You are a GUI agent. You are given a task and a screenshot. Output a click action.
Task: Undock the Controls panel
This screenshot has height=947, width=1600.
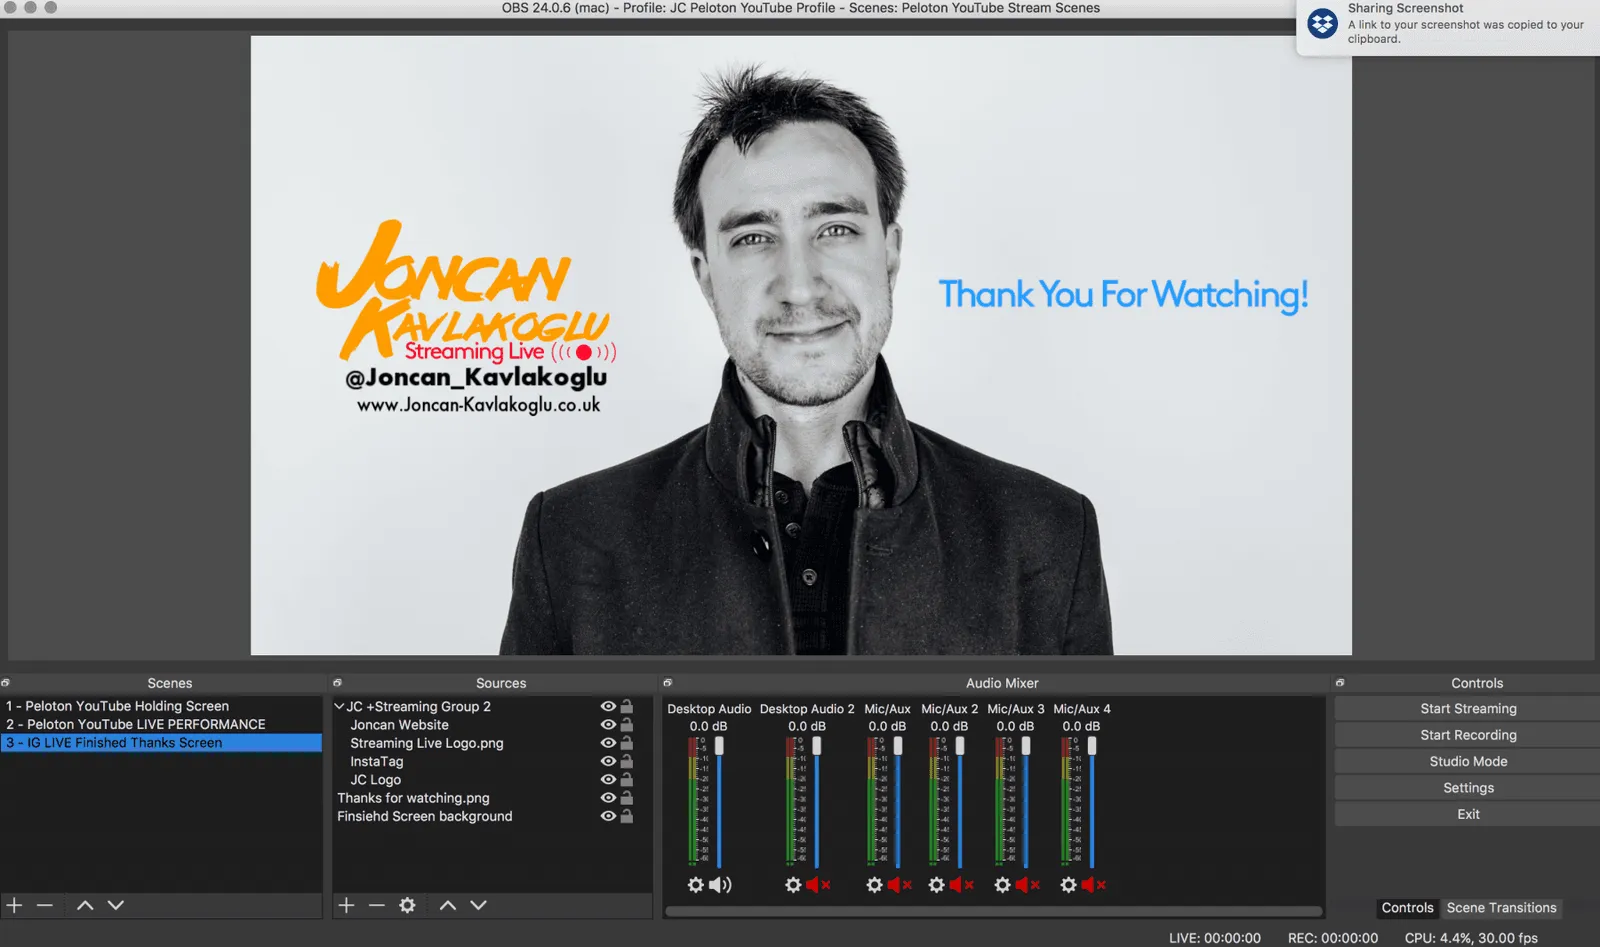[1340, 683]
